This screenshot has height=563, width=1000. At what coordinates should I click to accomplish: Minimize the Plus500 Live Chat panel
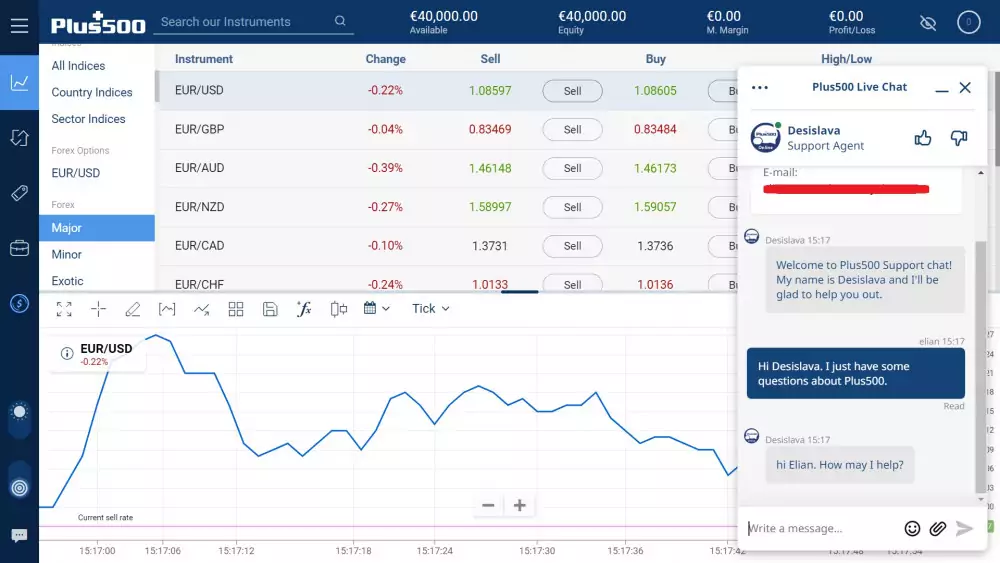(x=941, y=89)
